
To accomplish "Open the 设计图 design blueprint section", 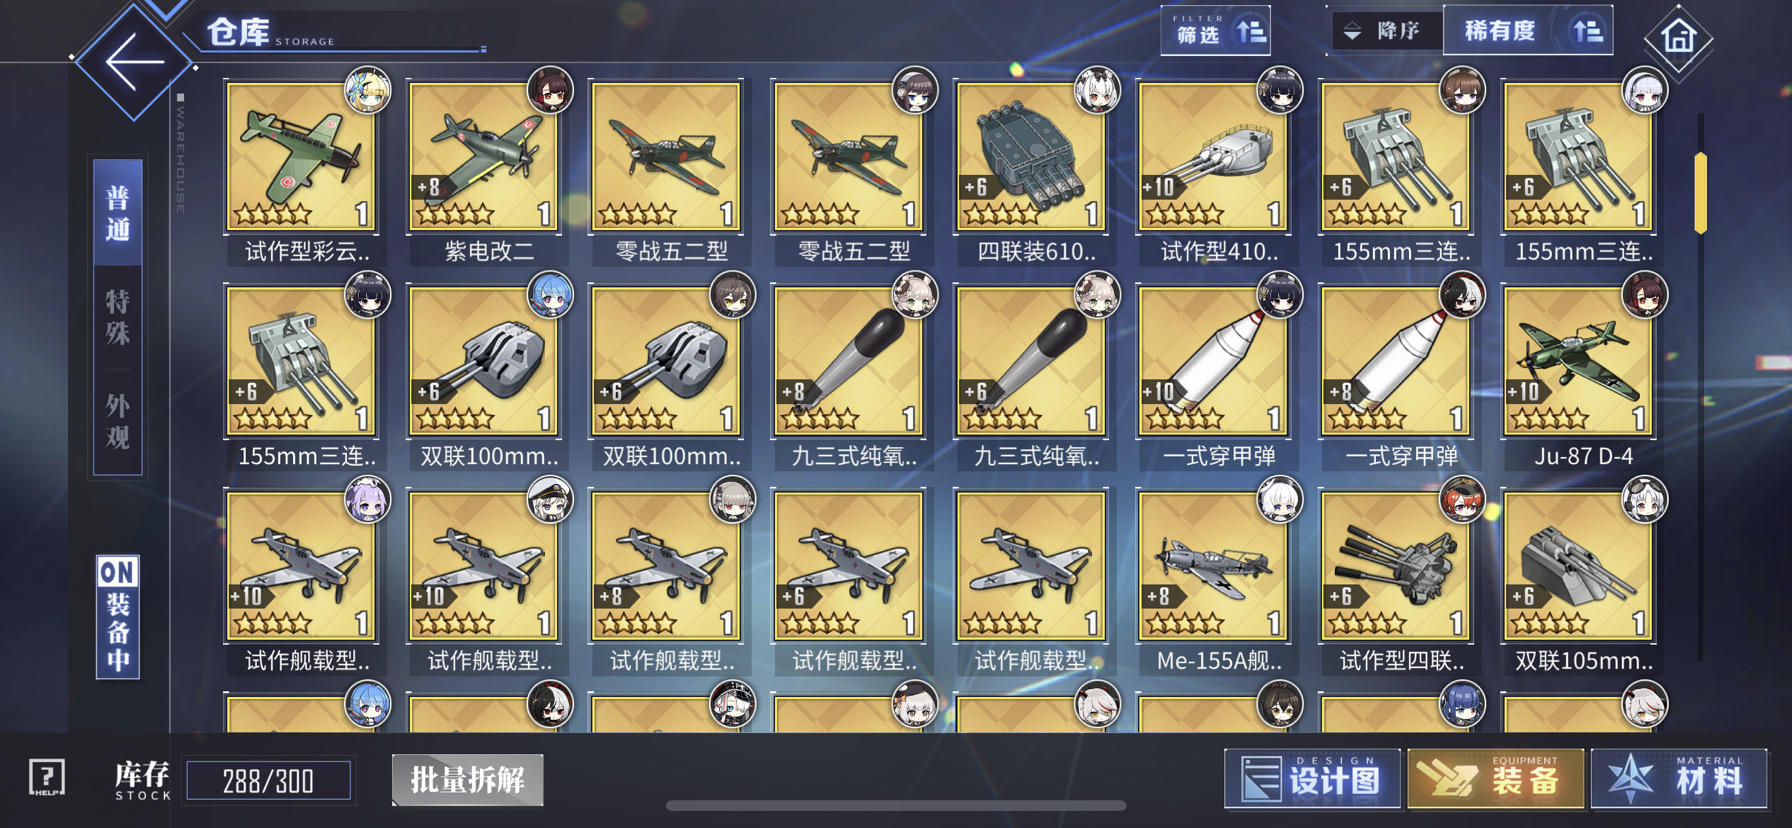I will pyautogui.click(x=1312, y=778).
